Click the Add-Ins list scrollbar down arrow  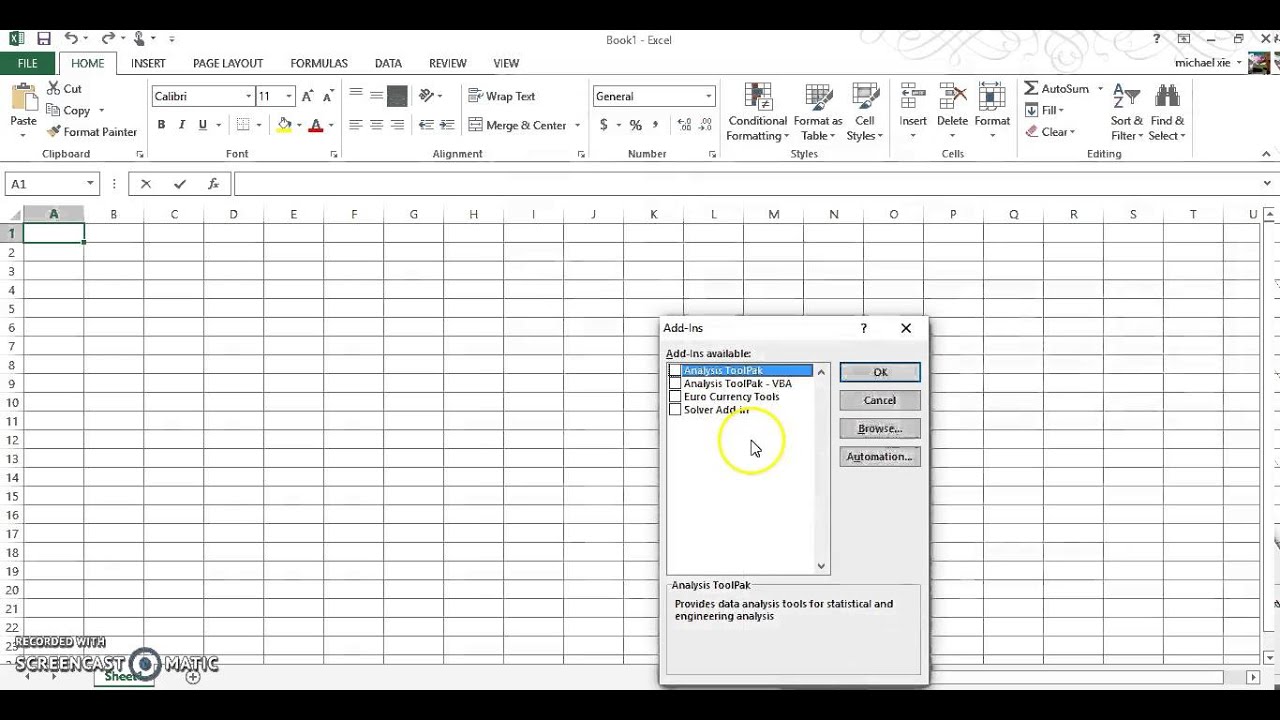pyautogui.click(x=822, y=566)
